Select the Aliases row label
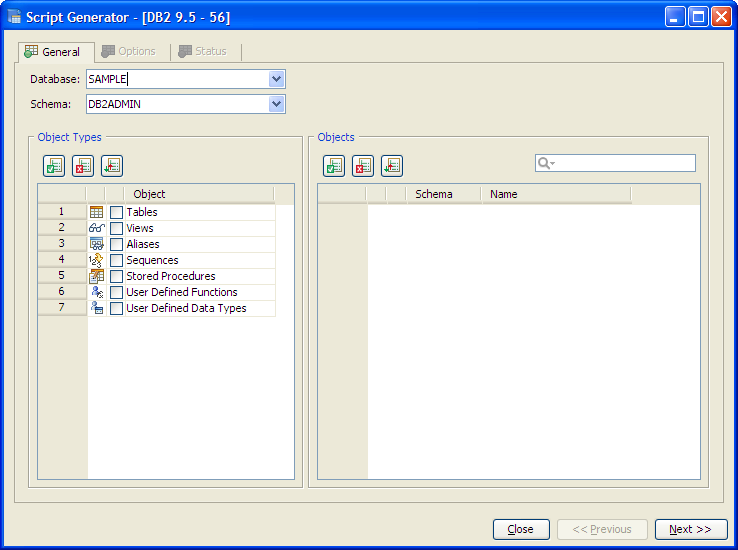This screenshot has height=550, width=738. (143, 244)
